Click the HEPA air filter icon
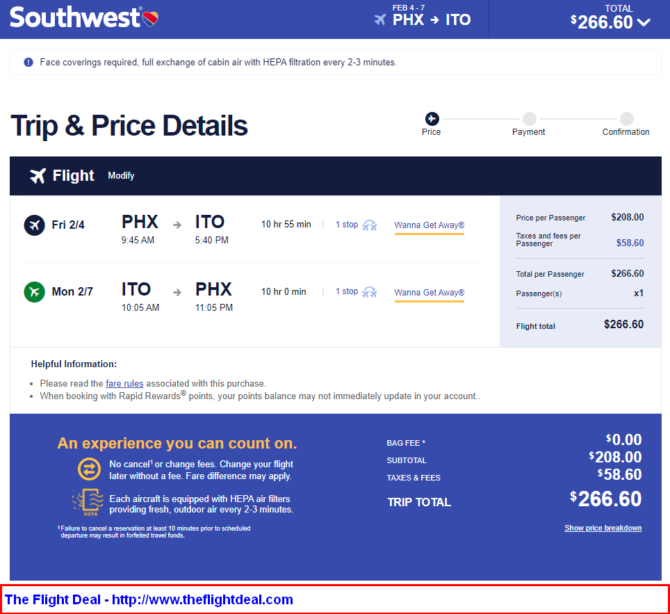The width and height of the screenshot is (670, 614). click(x=88, y=502)
